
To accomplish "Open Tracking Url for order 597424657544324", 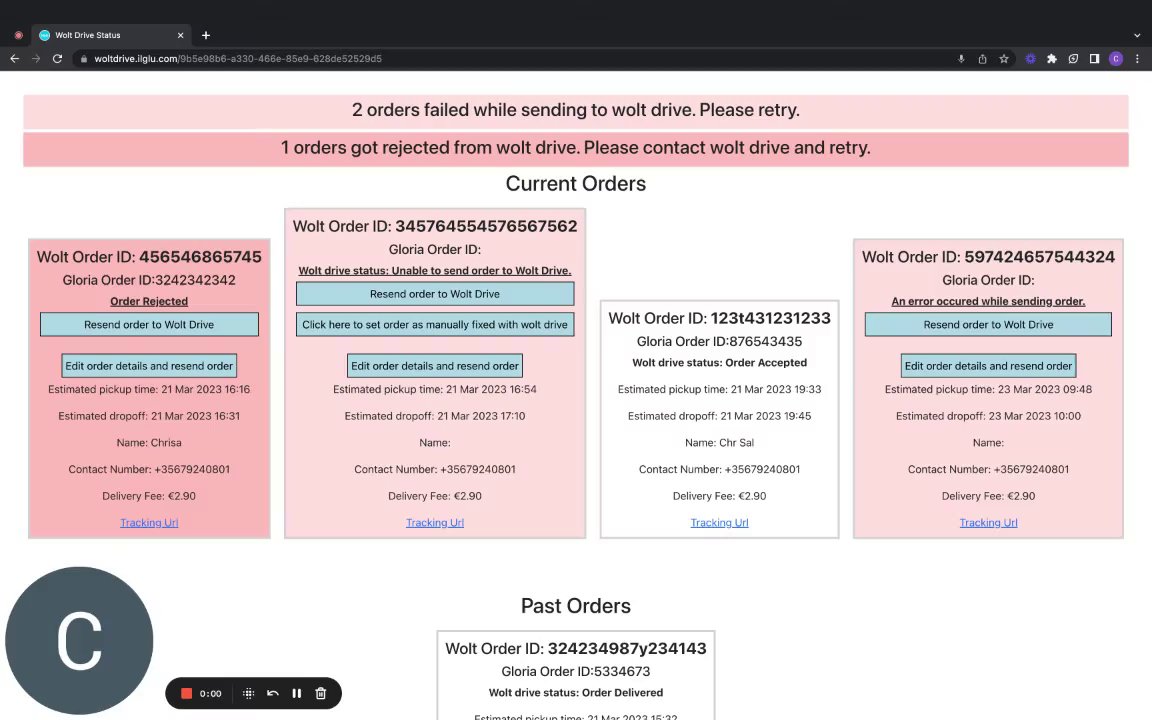I will click(x=988, y=522).
